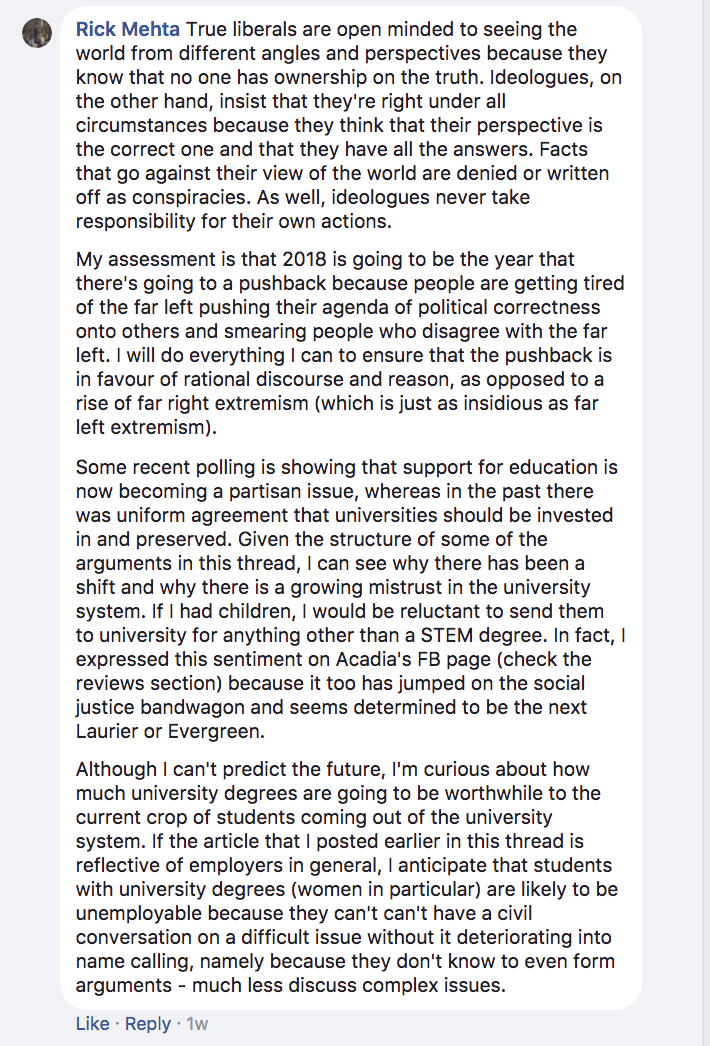Click the paragraph starting 'Some recent polling'
This screenshot has width=710, height=1046.
[350, 599]
